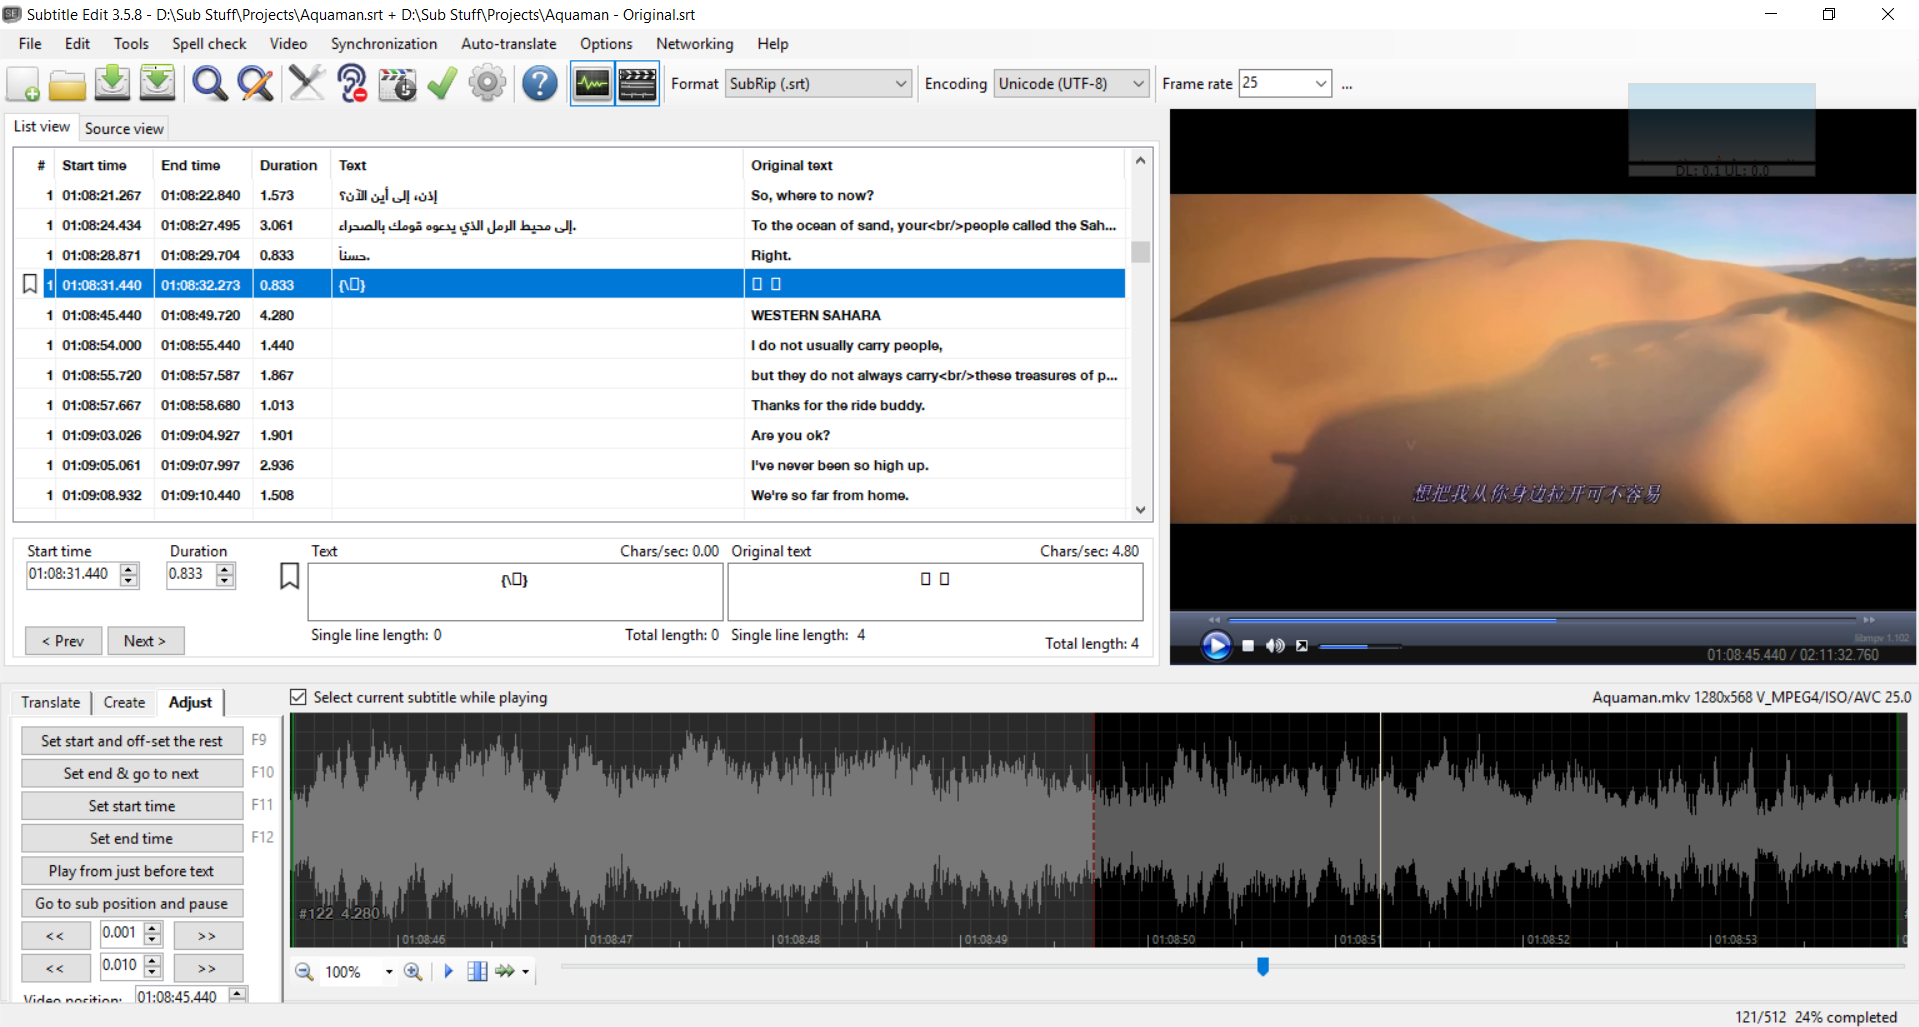Switch to the Create tab
The height and width of the screenshot is (1027, 1919).
(124, 702)
